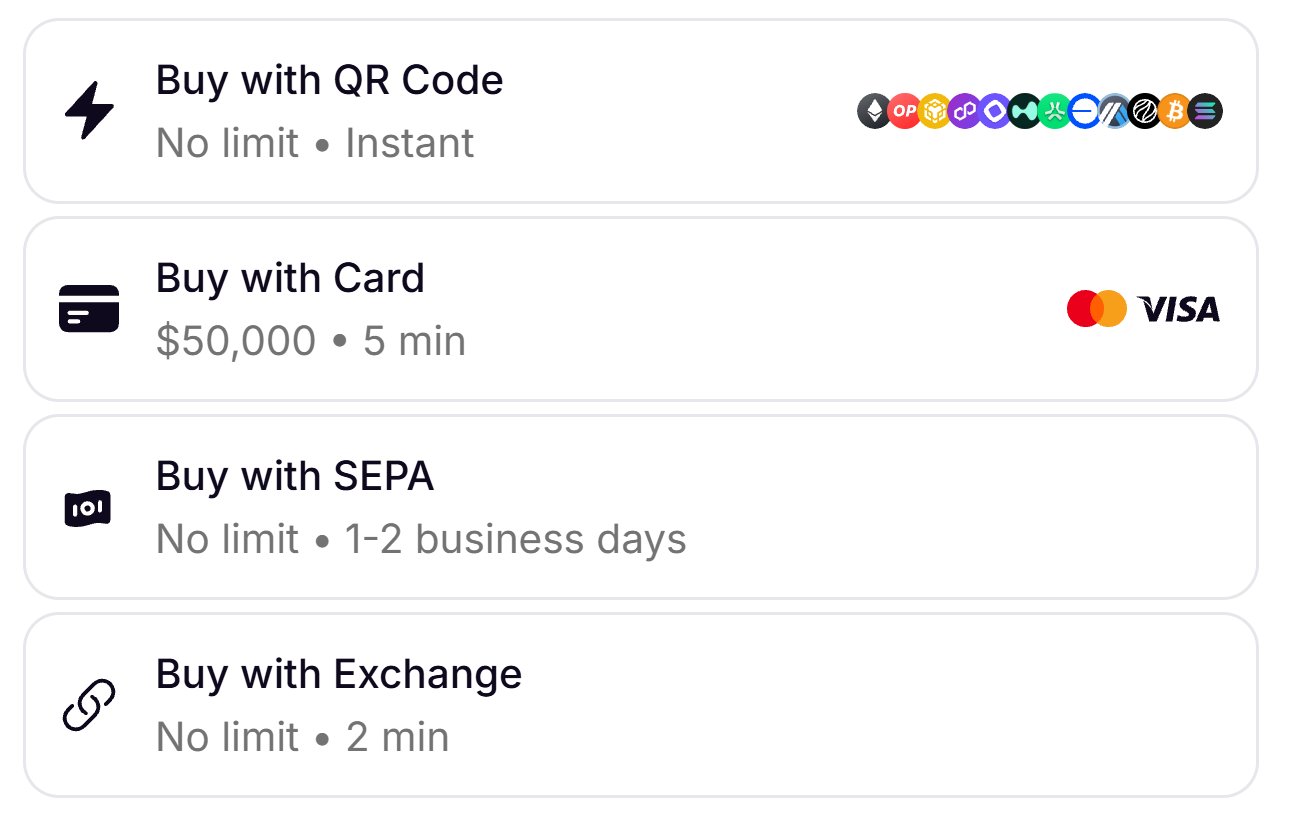Viewport: 1290px width, 826px height.
Task: Click the "$50,000 • 5 min" card limit text
Action: 311,342
